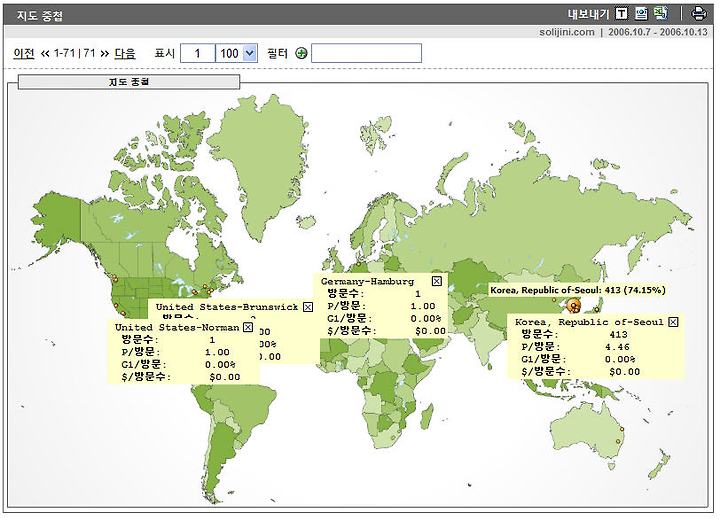Close the United States-Brunswick popup
Screen dimensions: 720x520
click(308, 306)
